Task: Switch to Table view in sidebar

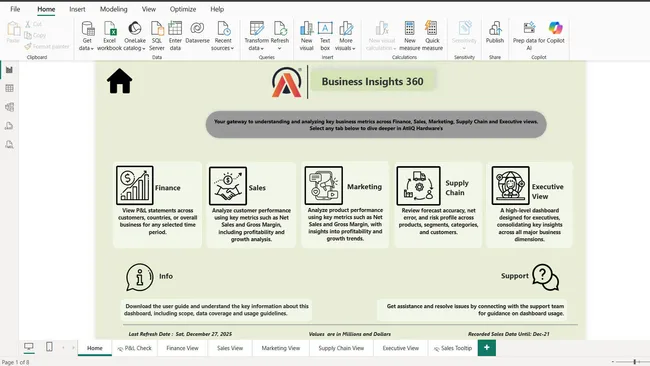Action: 9,88
